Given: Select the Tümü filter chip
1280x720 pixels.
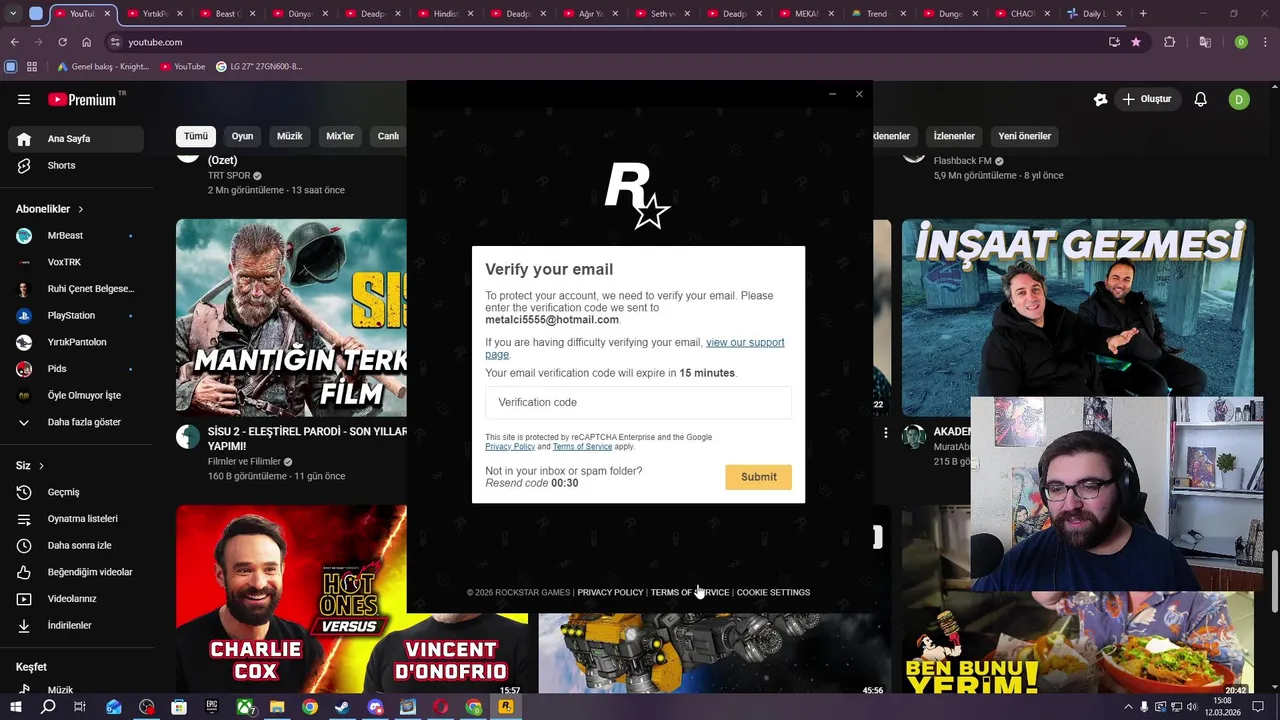Looking at the screenshot, I should pyautogui.click(x=196, y=136).
